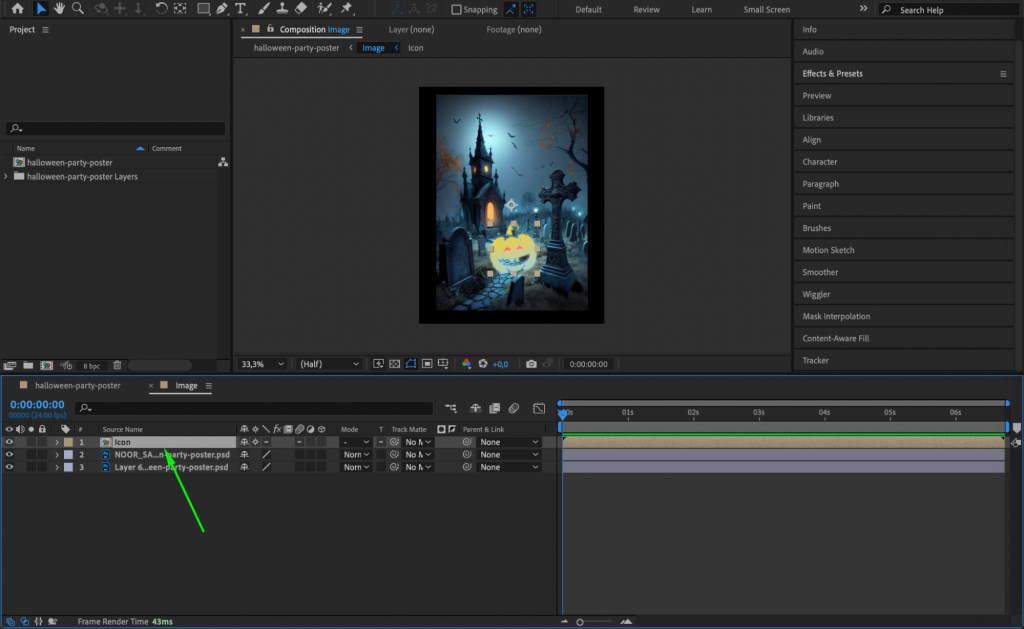Click the label color swatch of layer 2

click(68, 454)
